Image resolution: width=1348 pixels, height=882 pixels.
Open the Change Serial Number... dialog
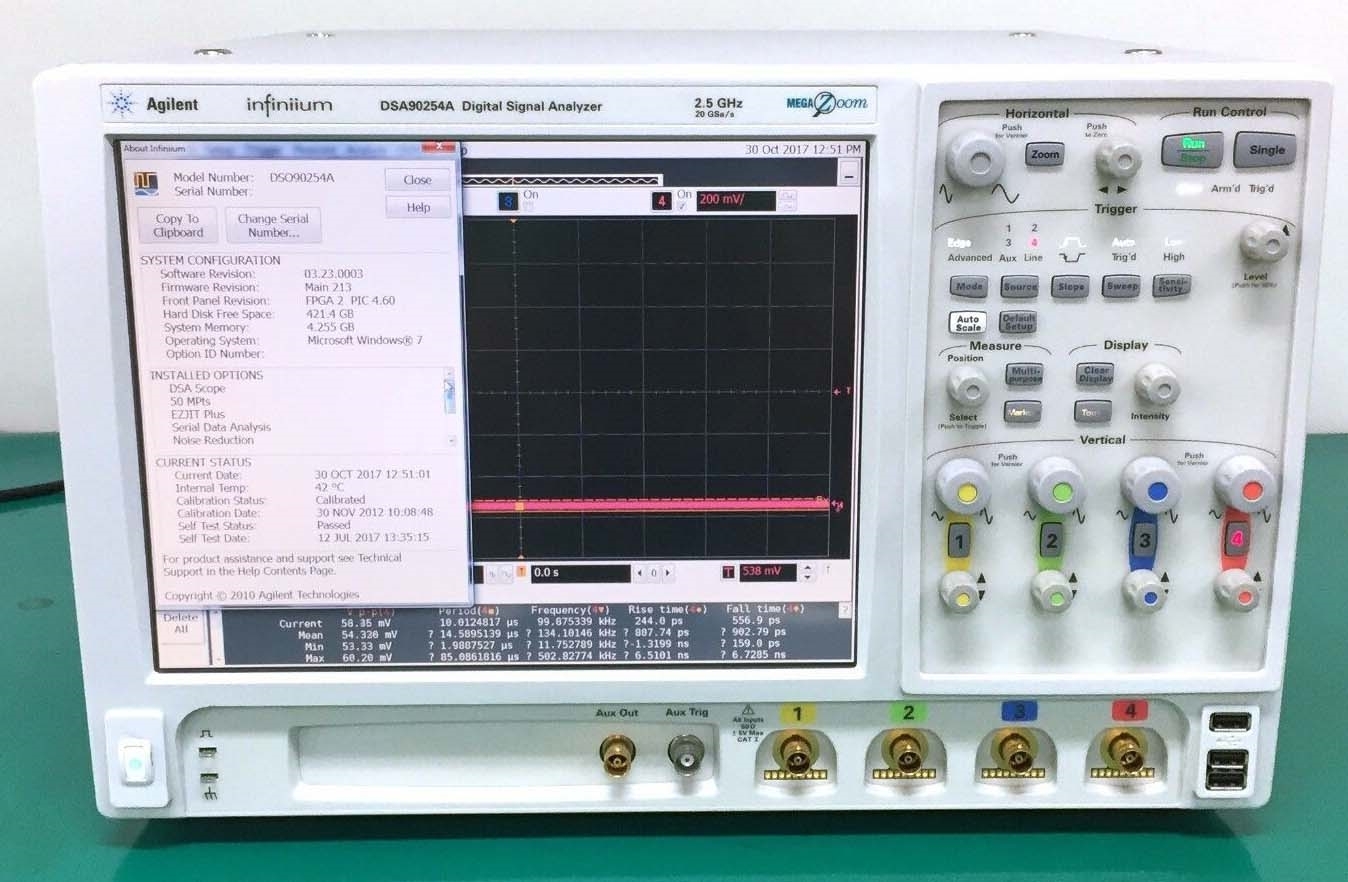(x=273, y=225)
